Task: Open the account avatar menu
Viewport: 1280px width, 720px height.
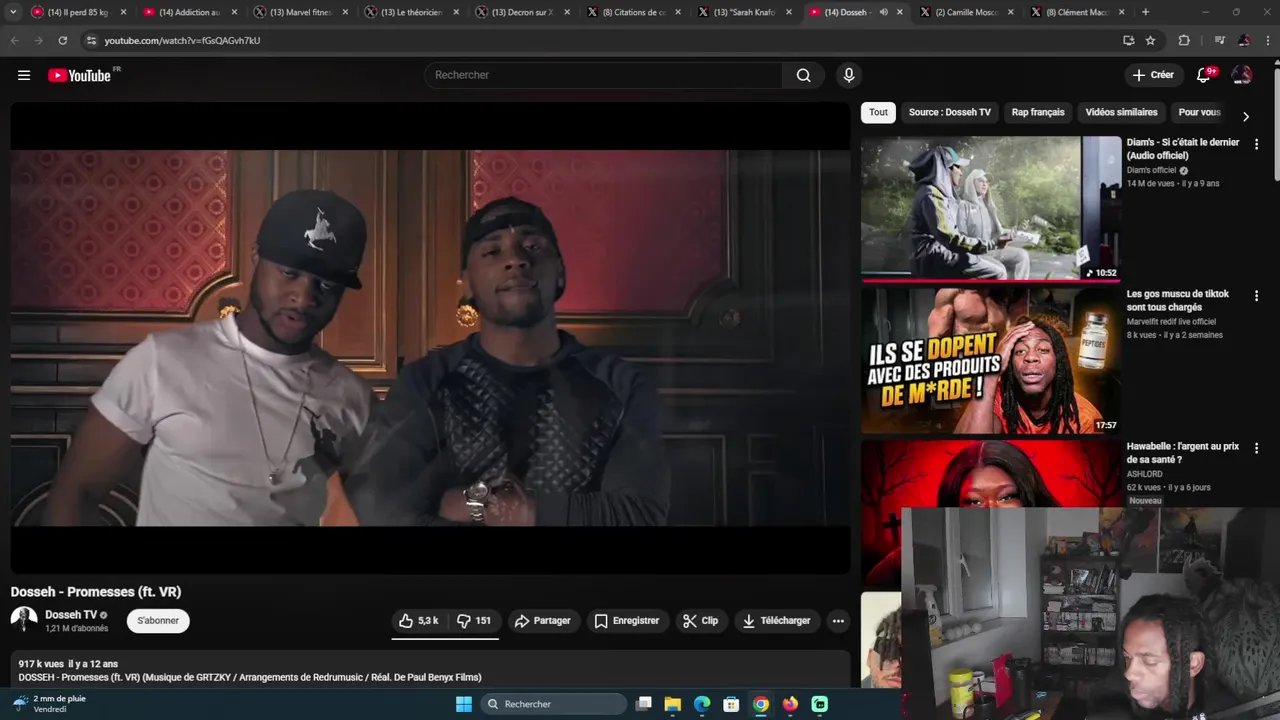Action: coord(1242,75)
